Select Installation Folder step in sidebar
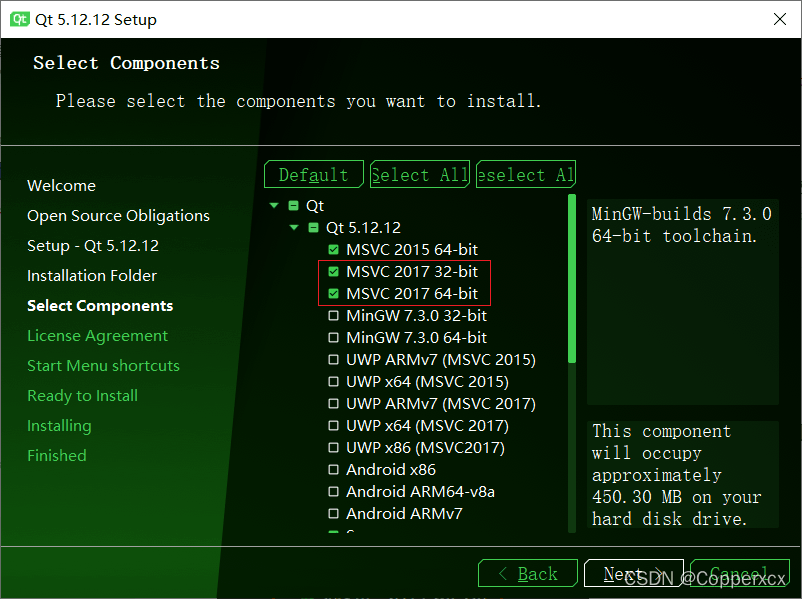The width and height of the screenshot is (802, 599). 92,276
